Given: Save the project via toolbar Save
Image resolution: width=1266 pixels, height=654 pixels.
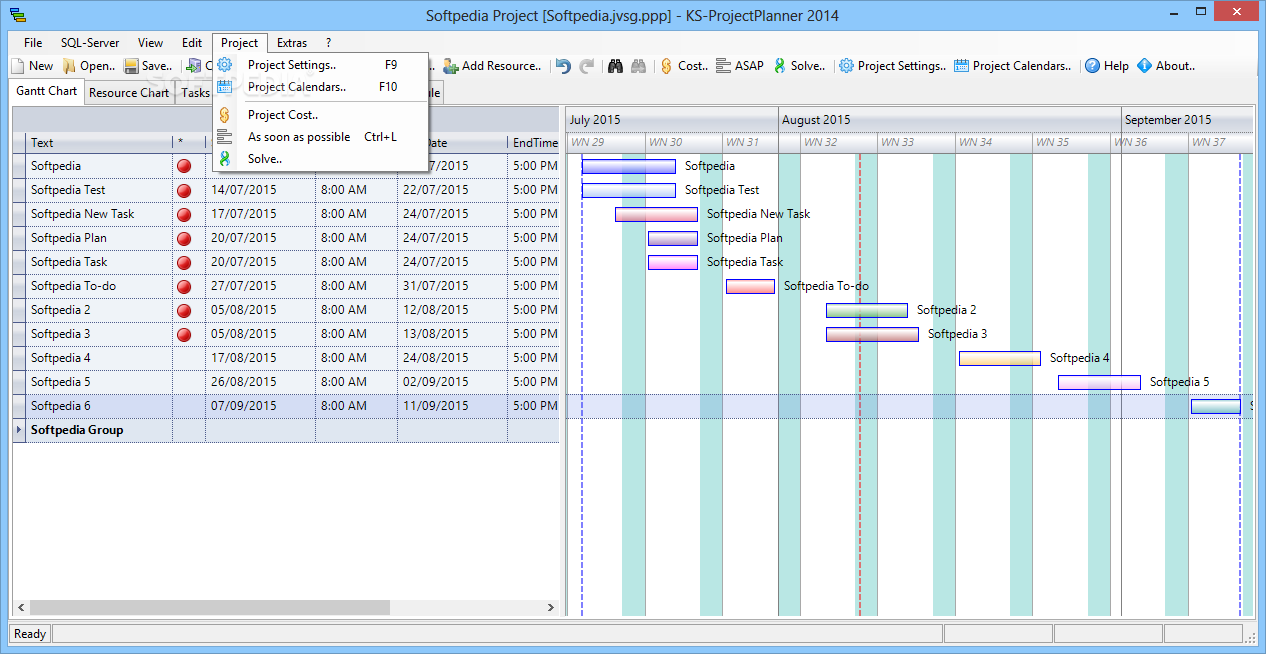Looking at the screenshot, I should 148,66.
